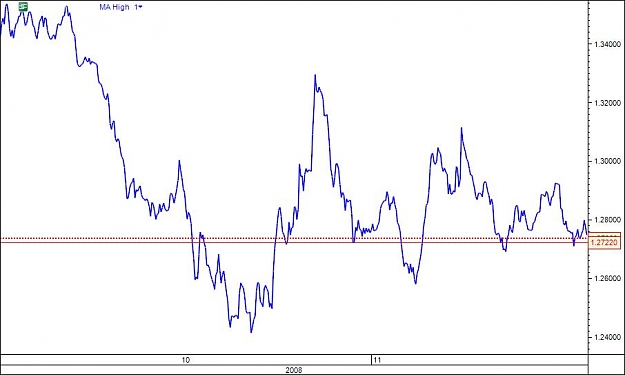Screen dimensions: 625x375
Task: Click the 1.30000 price axis label
Action: (607, 161)
